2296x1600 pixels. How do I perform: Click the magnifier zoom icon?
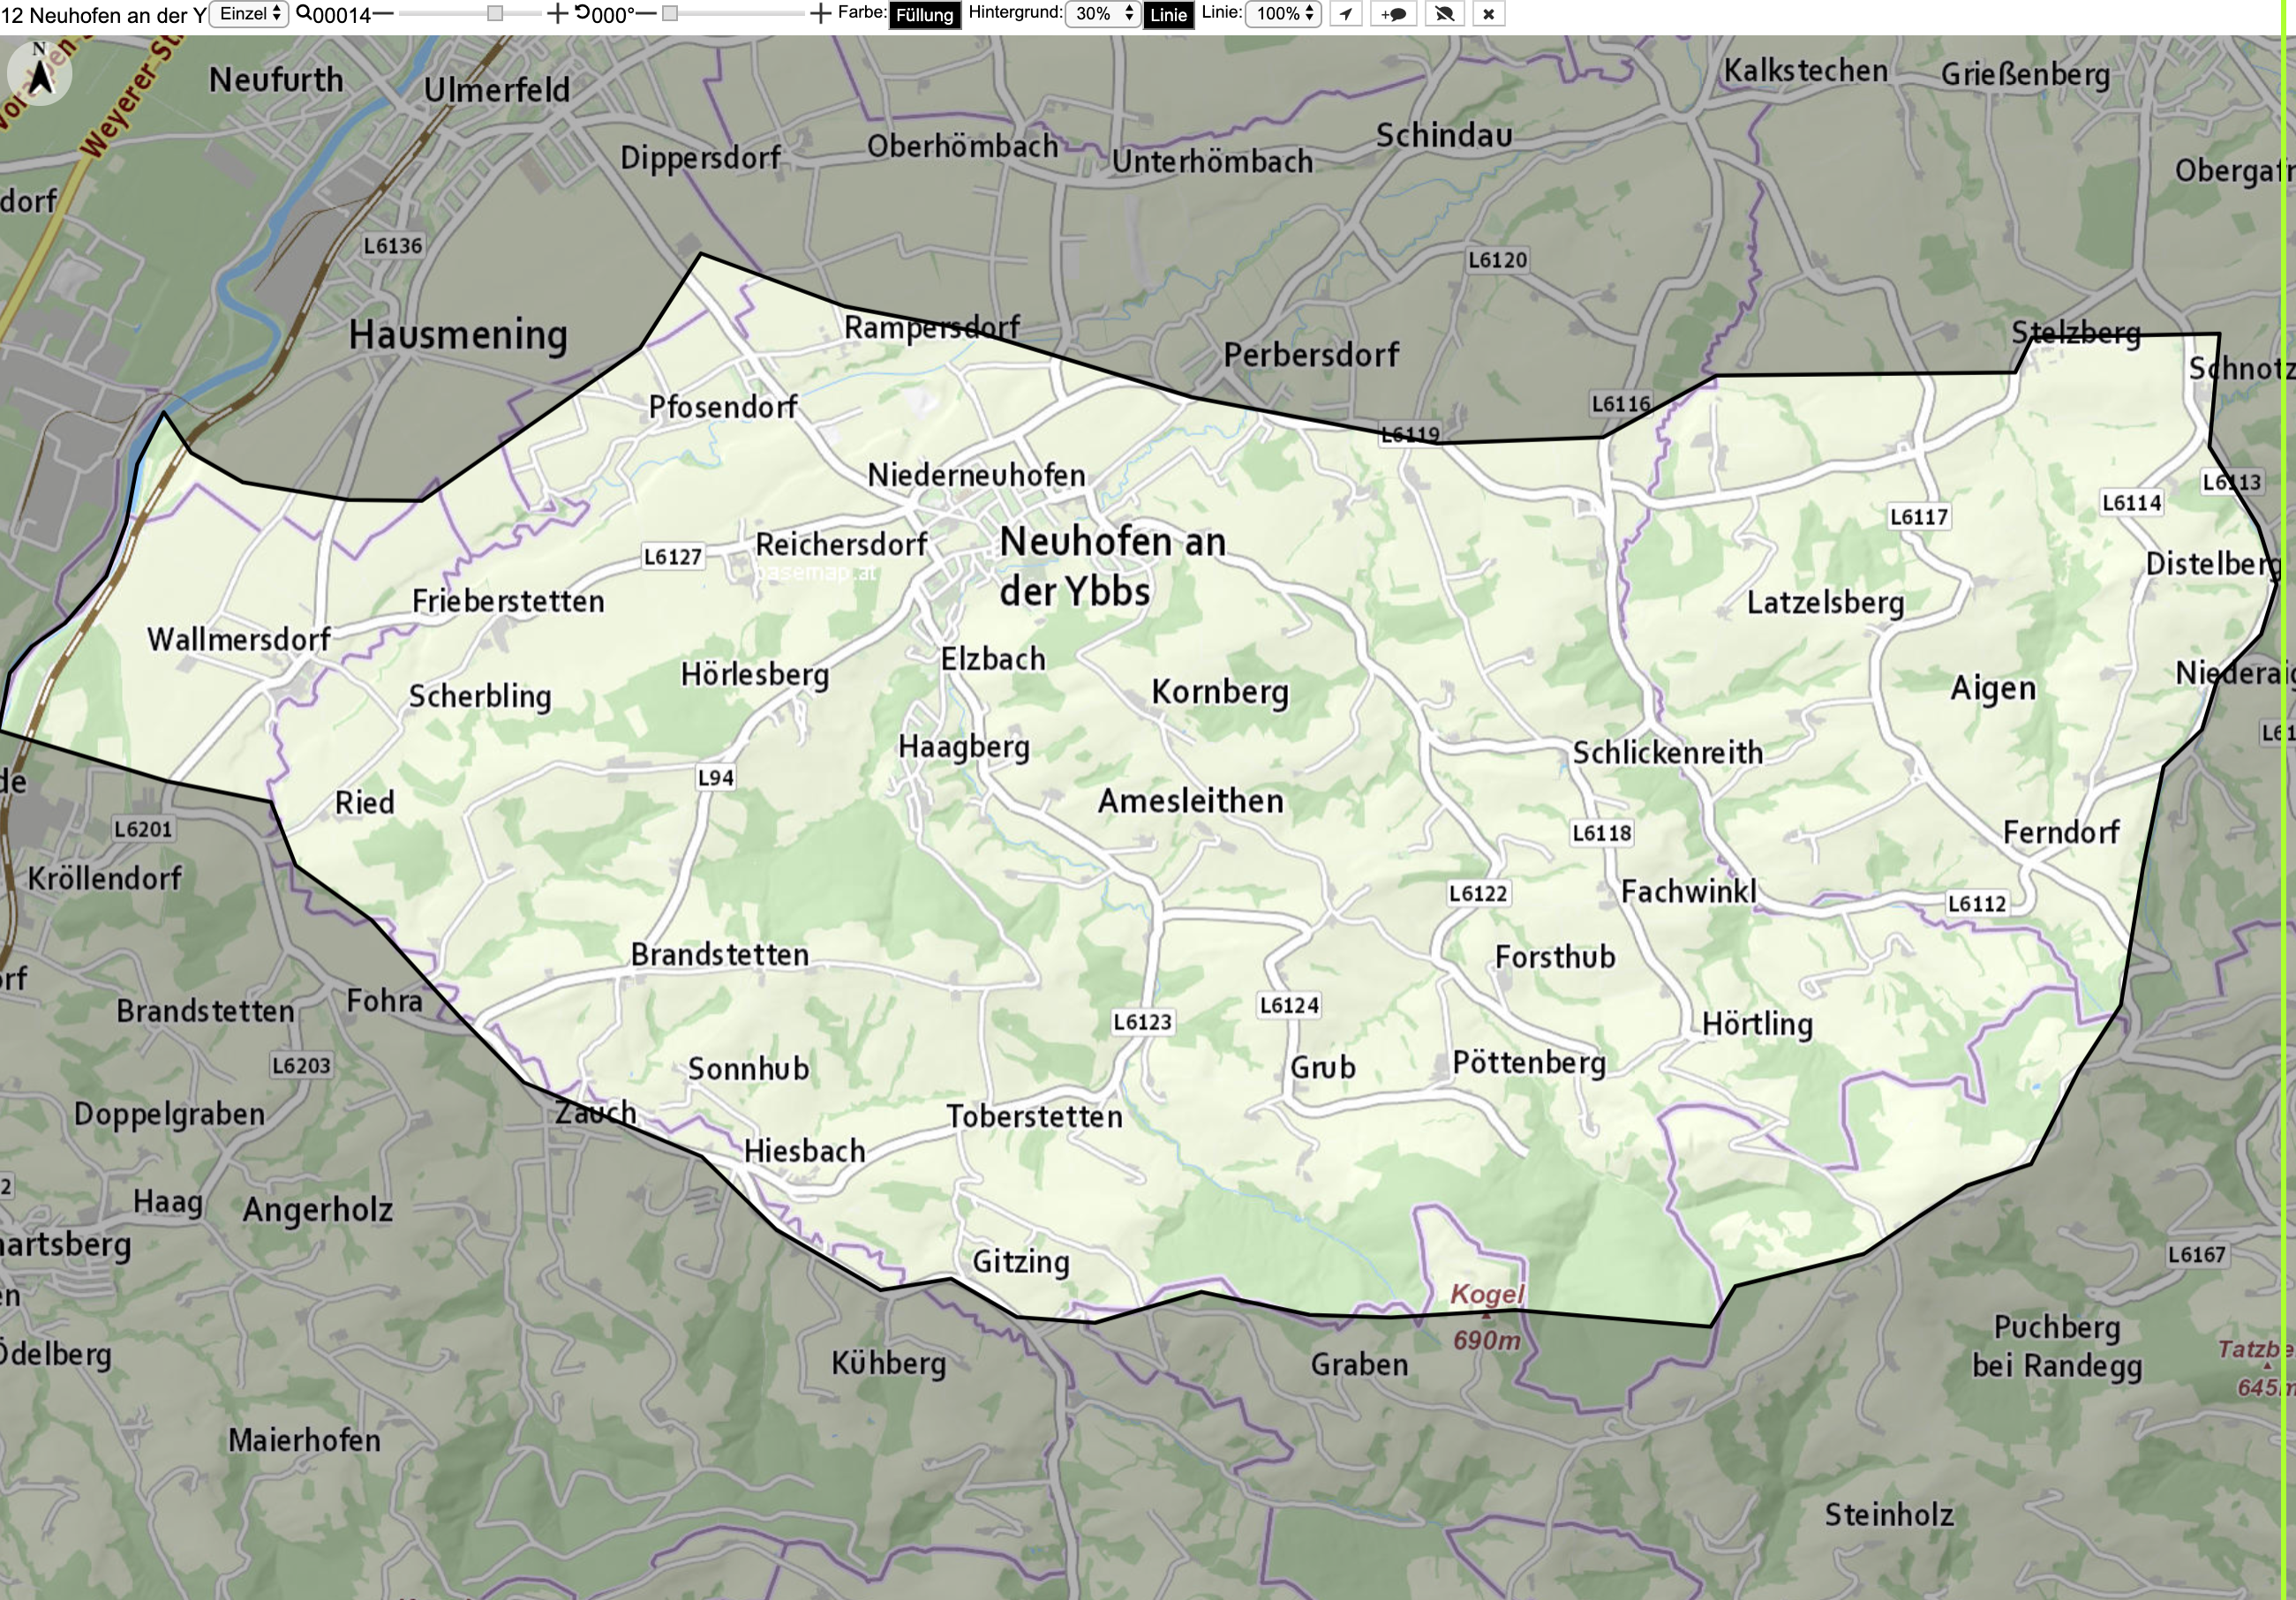[304, 13]
